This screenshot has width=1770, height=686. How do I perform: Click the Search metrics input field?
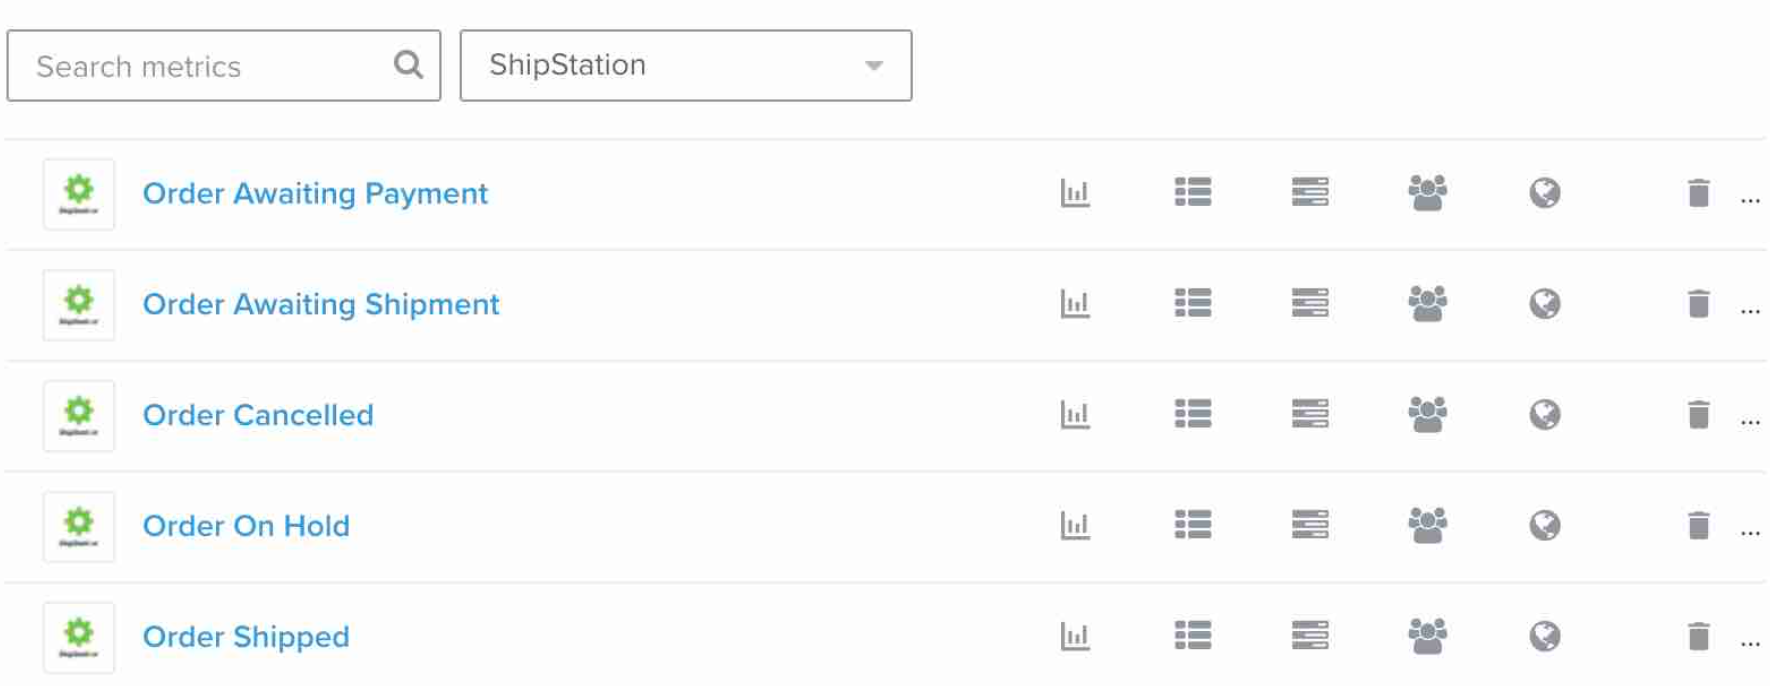pyautogui.click(x=200, y=66)
